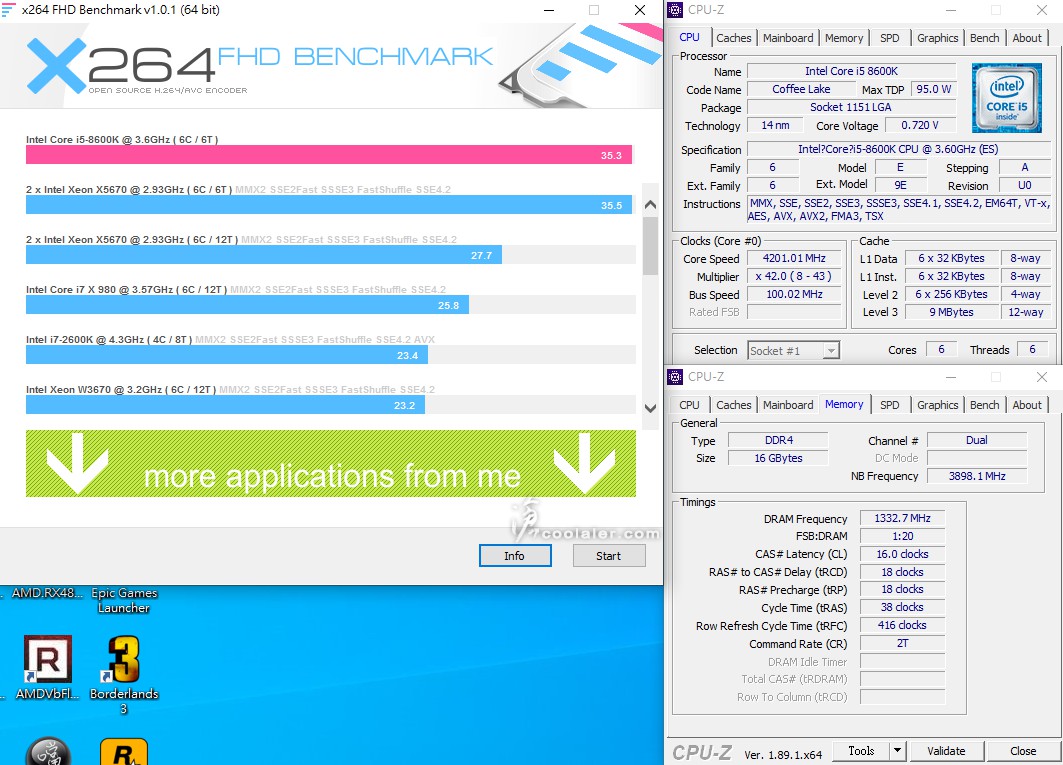The width and height of the screenshot is (1063, 765).
Task: Open the Epic Games Launcher desktop shortcut
Action: tap(123, 600)
